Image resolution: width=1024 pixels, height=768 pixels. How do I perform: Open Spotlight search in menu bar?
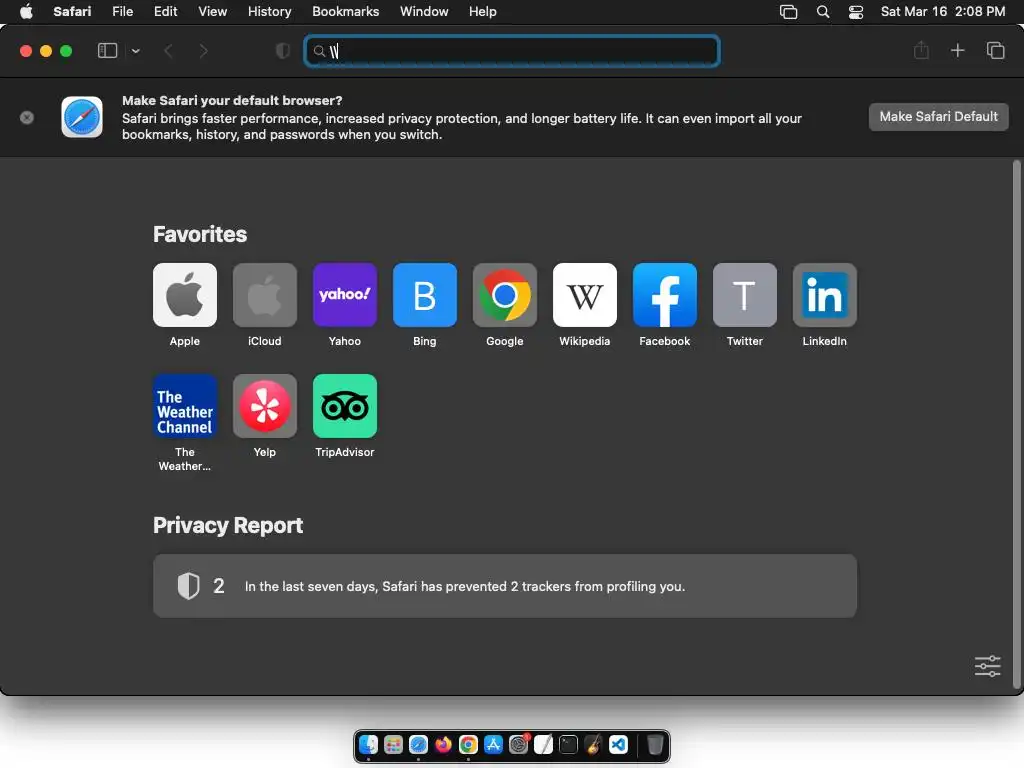[x=823, y=12]
